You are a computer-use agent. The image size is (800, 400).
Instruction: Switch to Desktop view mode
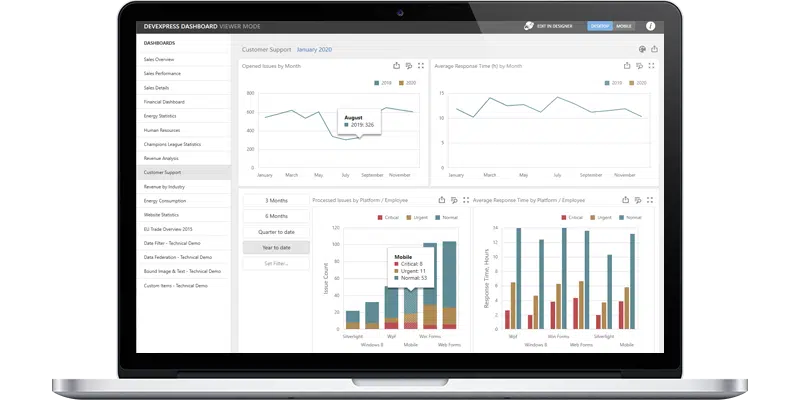600,26
